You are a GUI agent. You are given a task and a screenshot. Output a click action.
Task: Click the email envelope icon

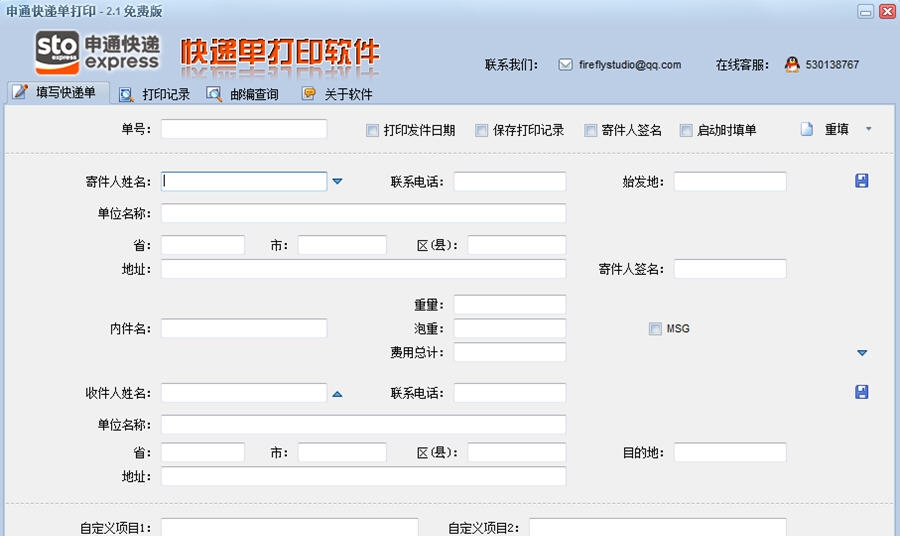tap(565, 65)
